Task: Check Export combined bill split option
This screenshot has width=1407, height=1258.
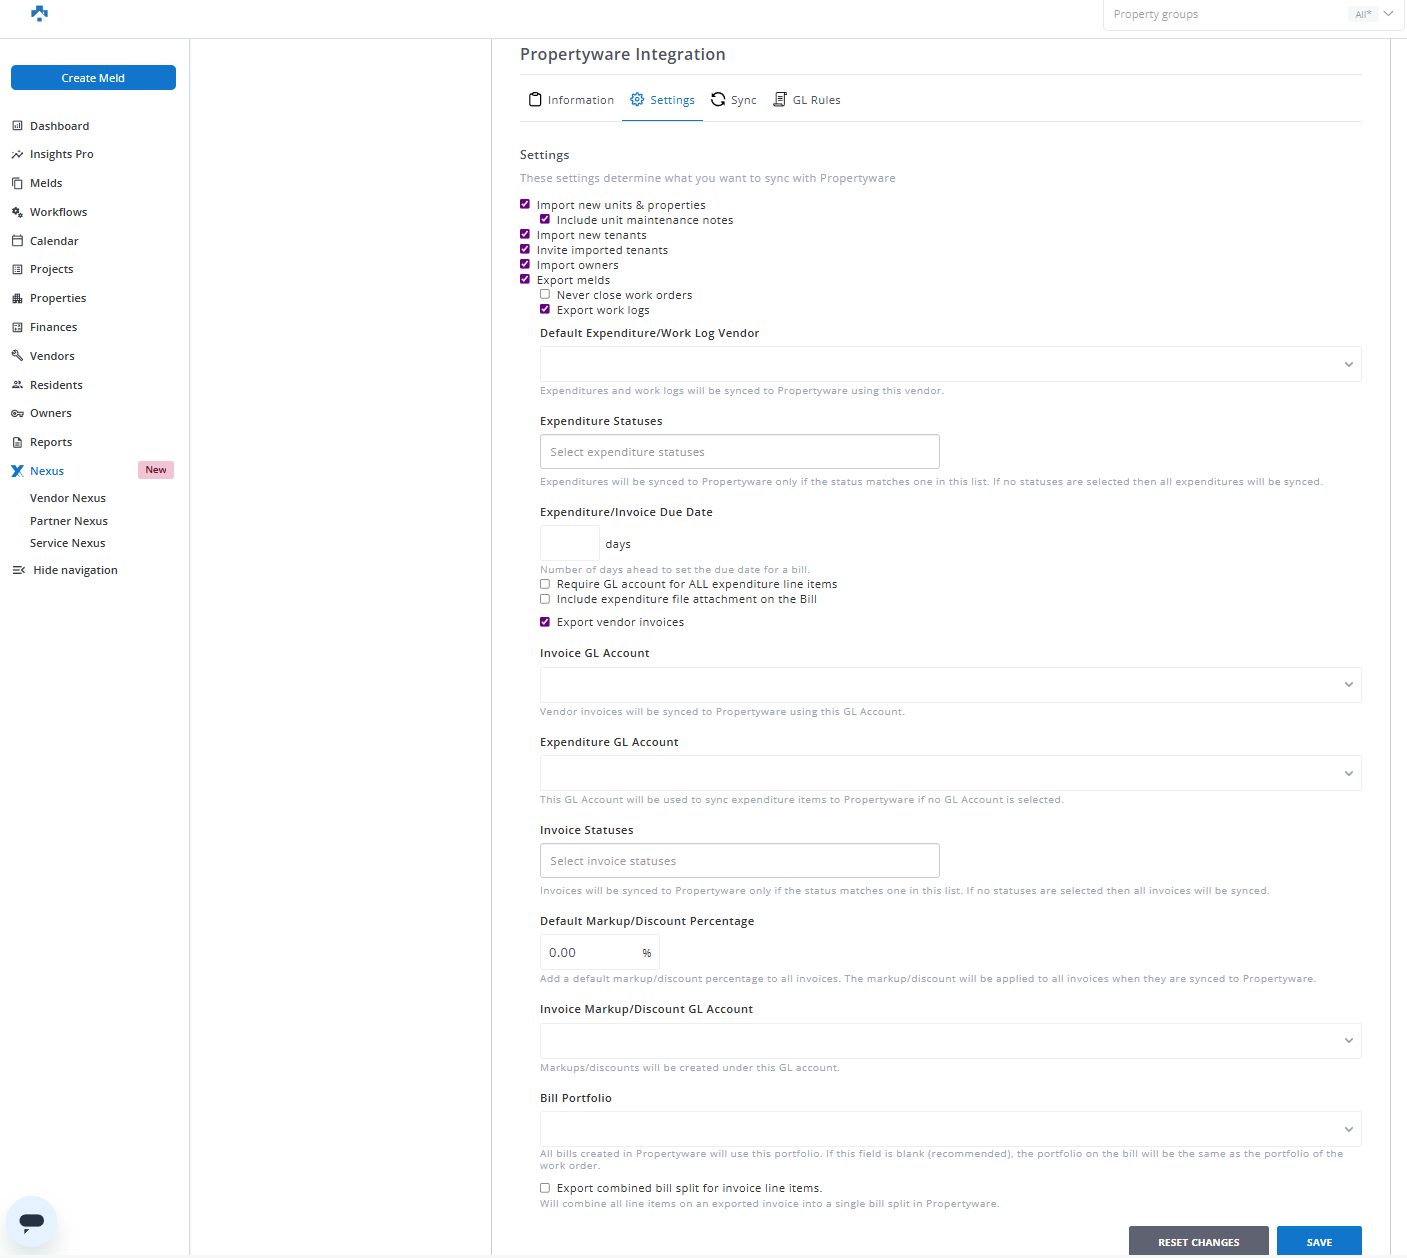Action: pos(545,1188)
